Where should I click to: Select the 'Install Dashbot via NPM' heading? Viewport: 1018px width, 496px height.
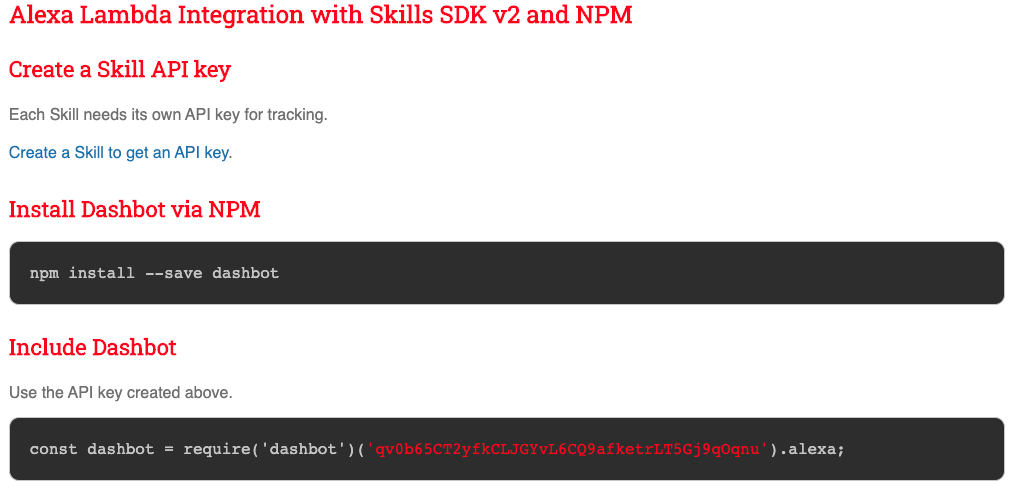pyautogui.click(x=135, y=210)
